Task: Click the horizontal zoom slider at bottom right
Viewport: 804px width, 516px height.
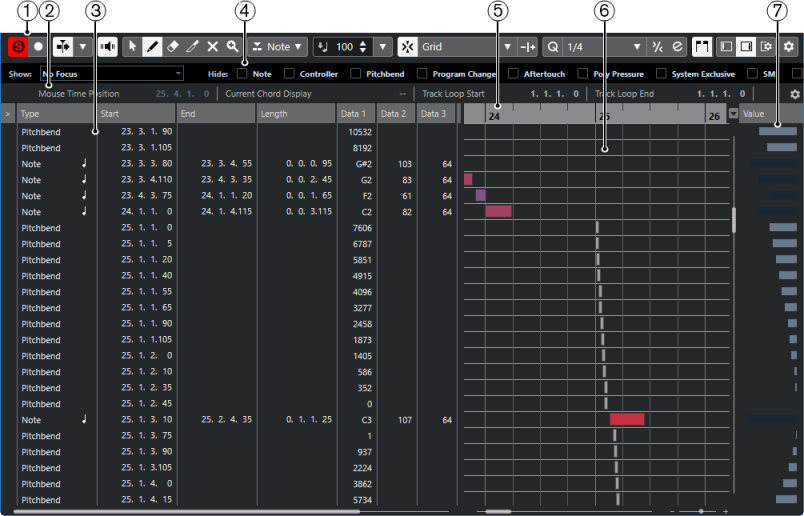Action: [x=700, y=511]
